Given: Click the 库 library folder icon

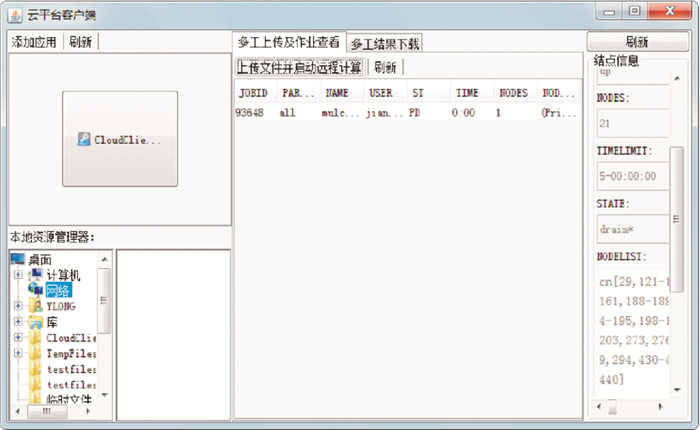Looking at the screenshot, I should 35,322.
